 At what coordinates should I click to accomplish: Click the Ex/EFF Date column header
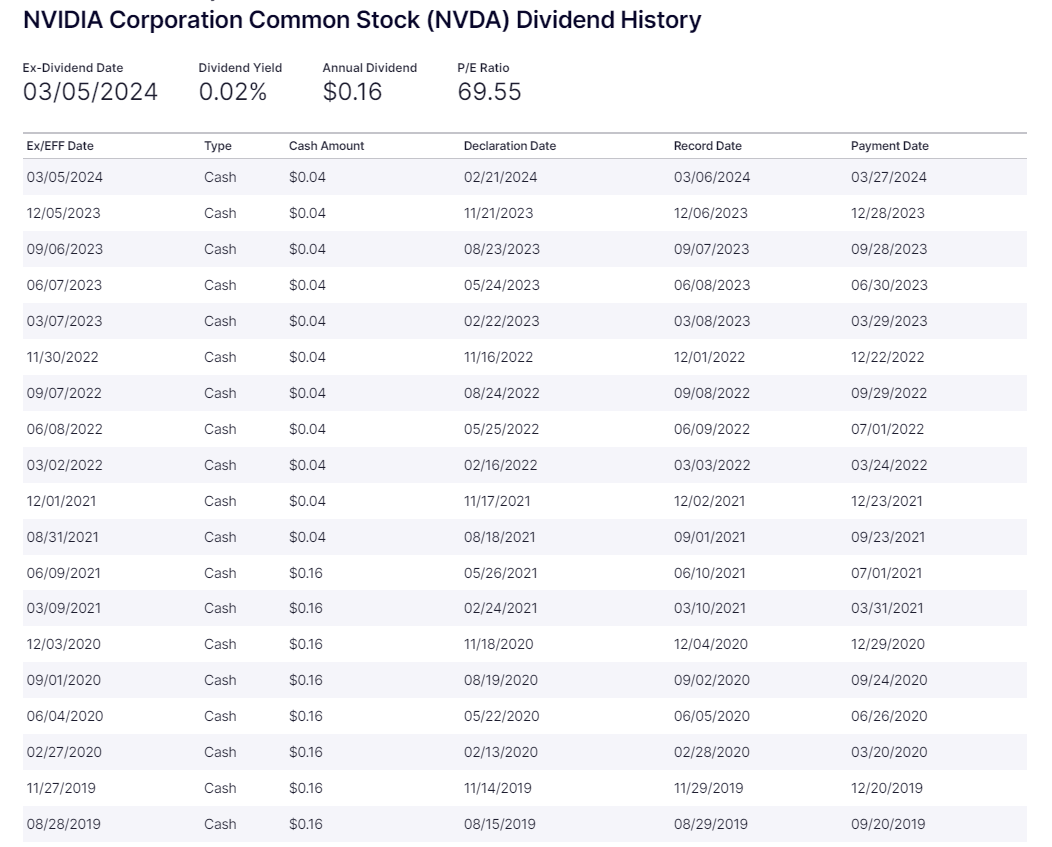coord(60,146)
